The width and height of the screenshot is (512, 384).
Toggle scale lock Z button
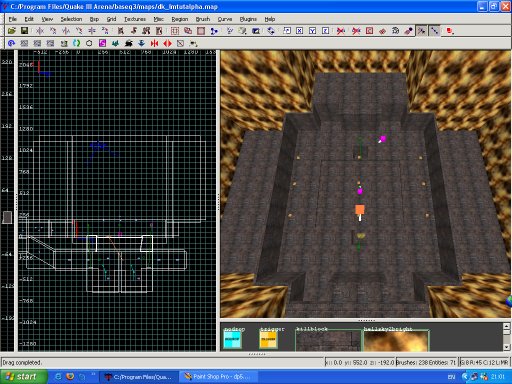point(326,31)
